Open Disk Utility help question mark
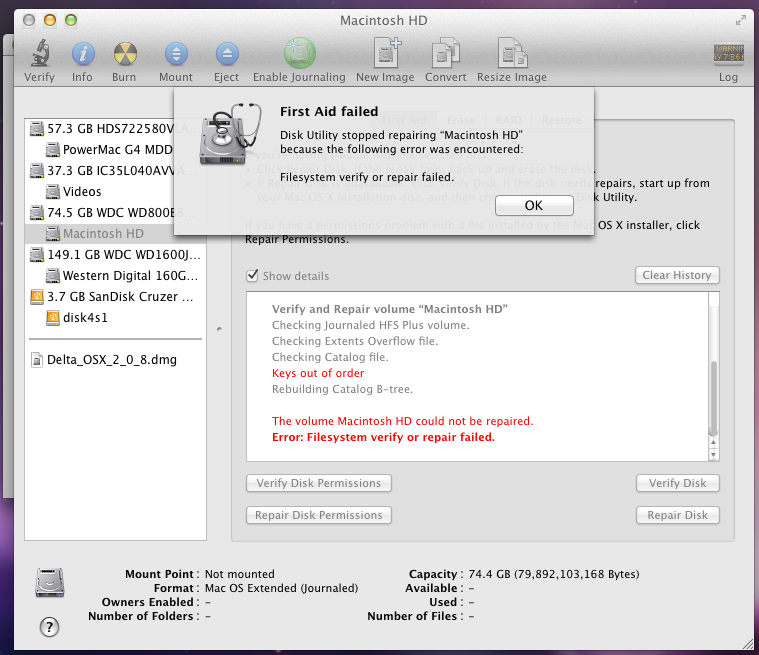This screenshot has height=655, width=759. click(x=49, y=627)
